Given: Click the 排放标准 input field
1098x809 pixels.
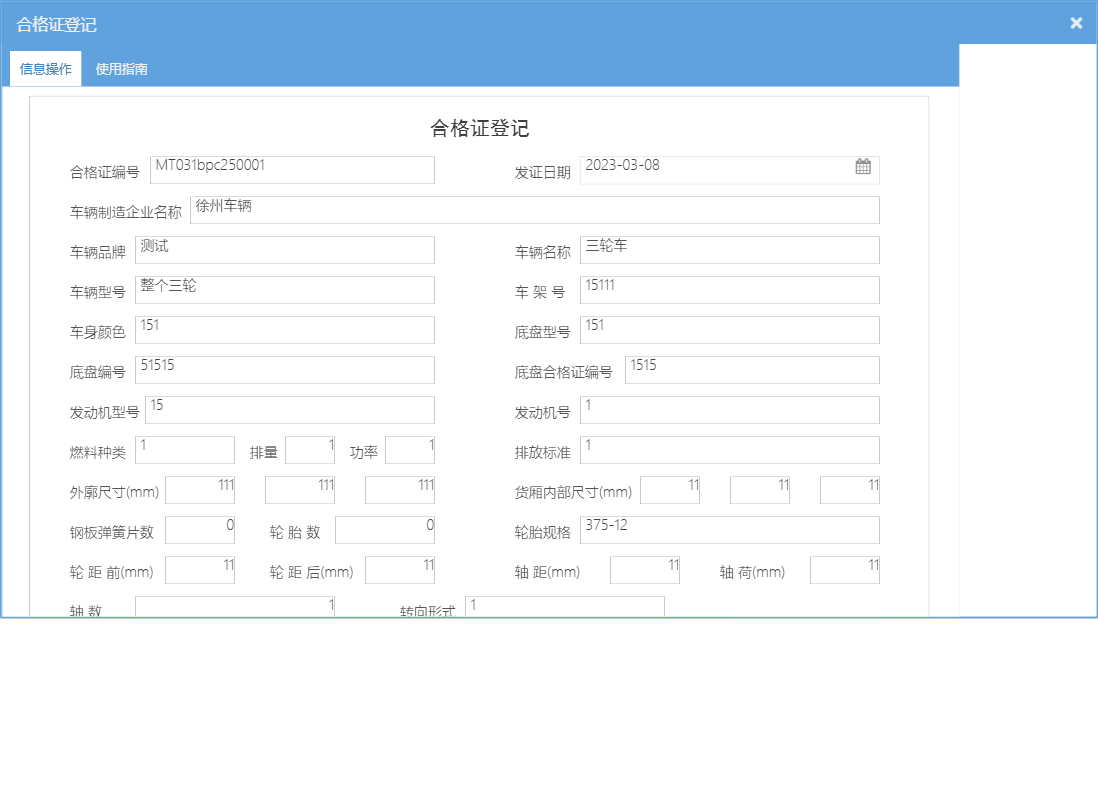Looking at the screenshot, I should click(730, 449).
